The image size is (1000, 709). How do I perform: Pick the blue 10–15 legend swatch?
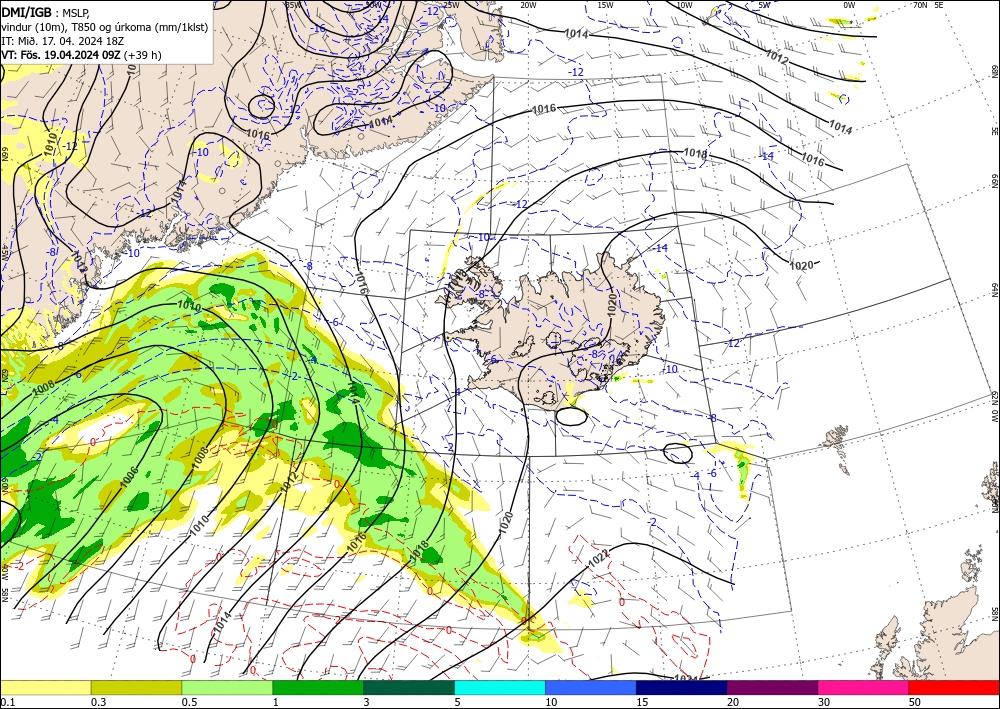pos(591,688)
